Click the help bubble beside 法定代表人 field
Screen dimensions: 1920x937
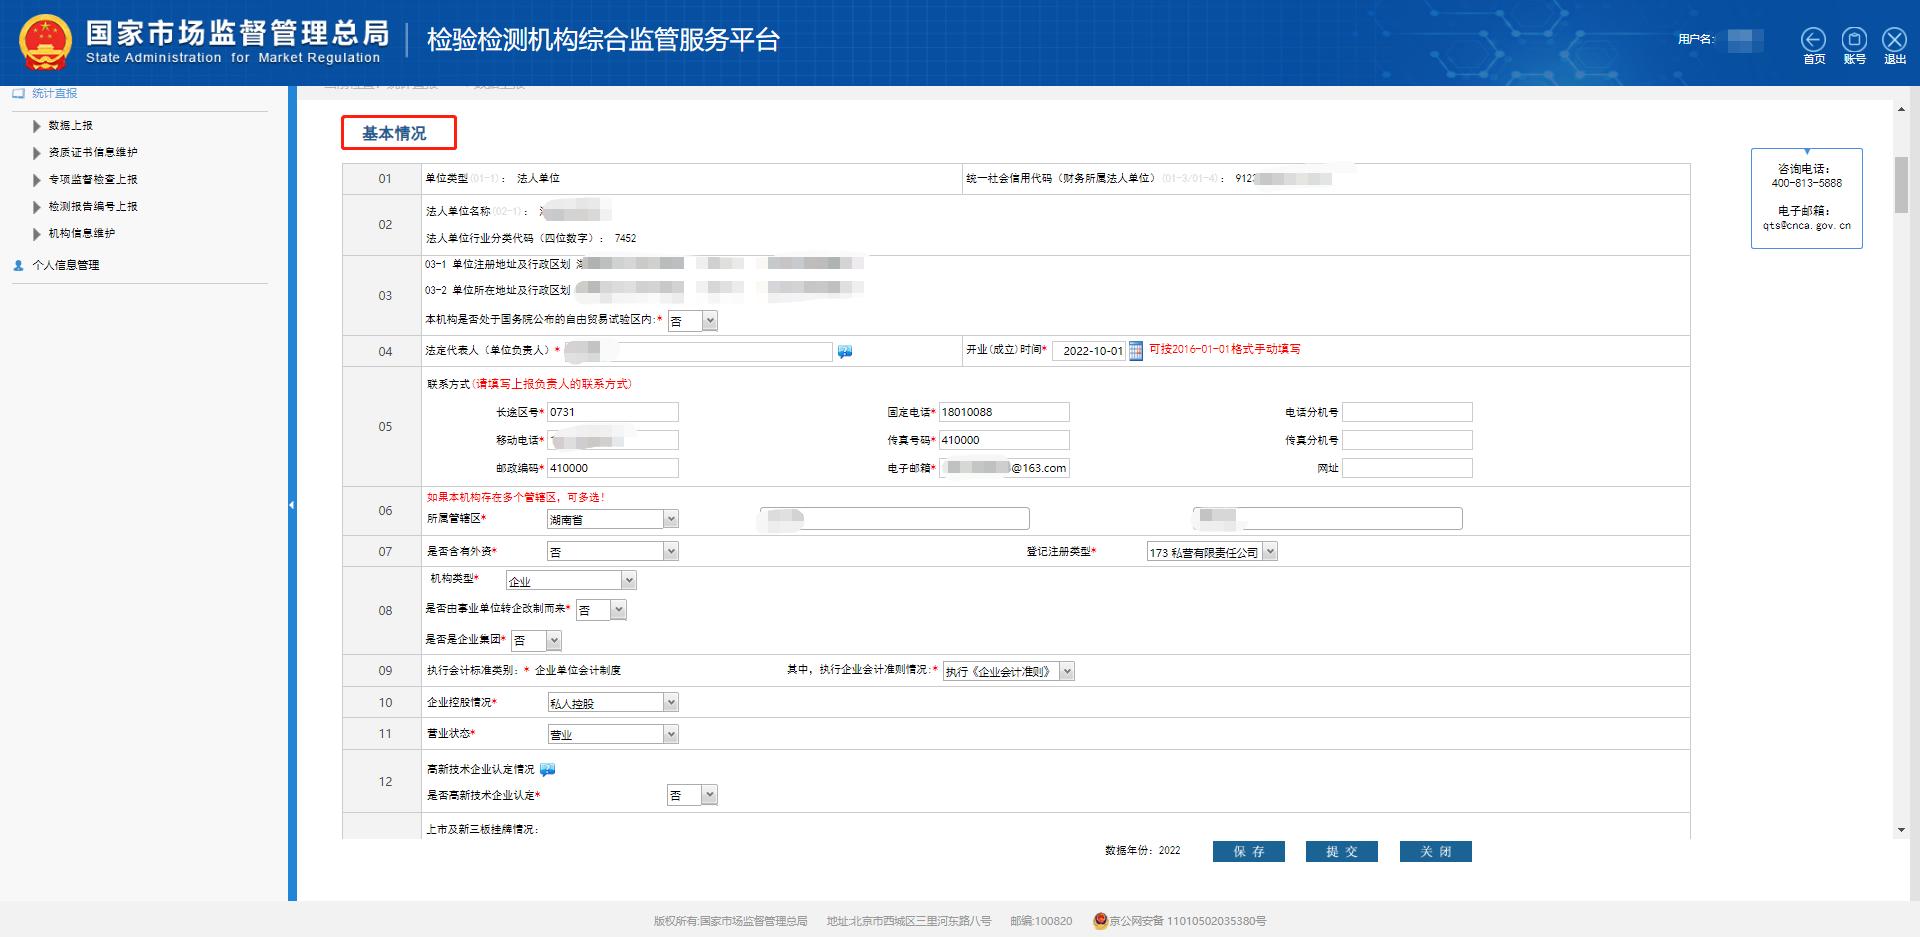845,351
